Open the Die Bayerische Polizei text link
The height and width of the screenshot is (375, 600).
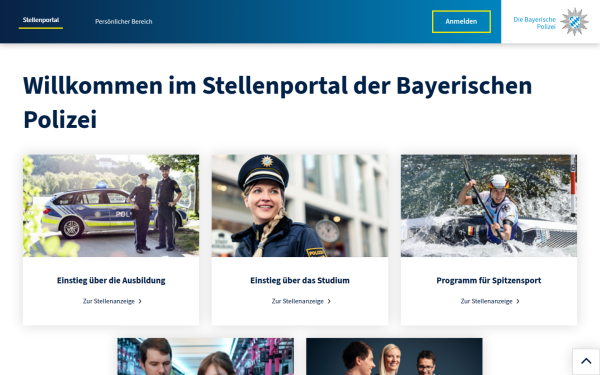(x=535, y=23)
